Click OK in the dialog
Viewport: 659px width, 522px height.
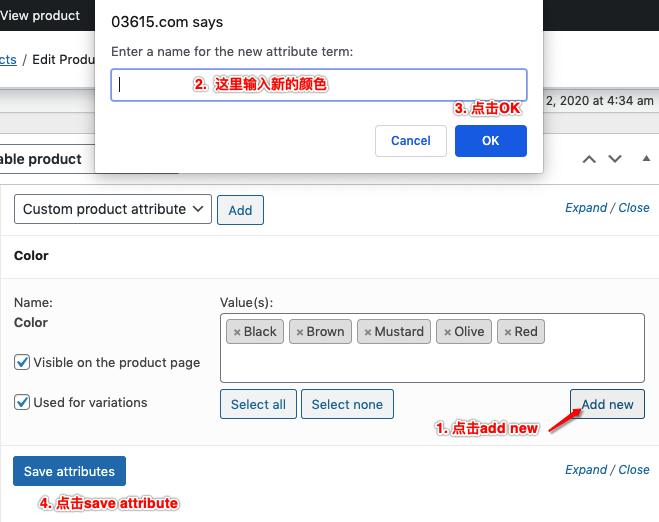tap(490, 141)
